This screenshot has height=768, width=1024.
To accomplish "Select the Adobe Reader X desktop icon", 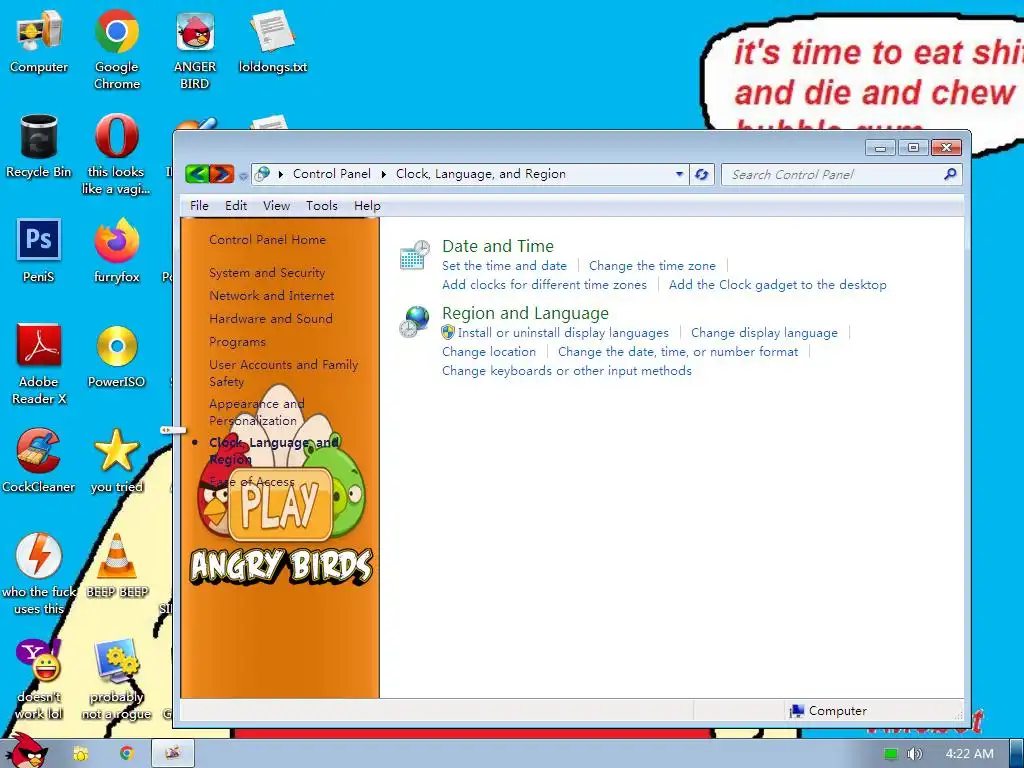I will [39, 364].
